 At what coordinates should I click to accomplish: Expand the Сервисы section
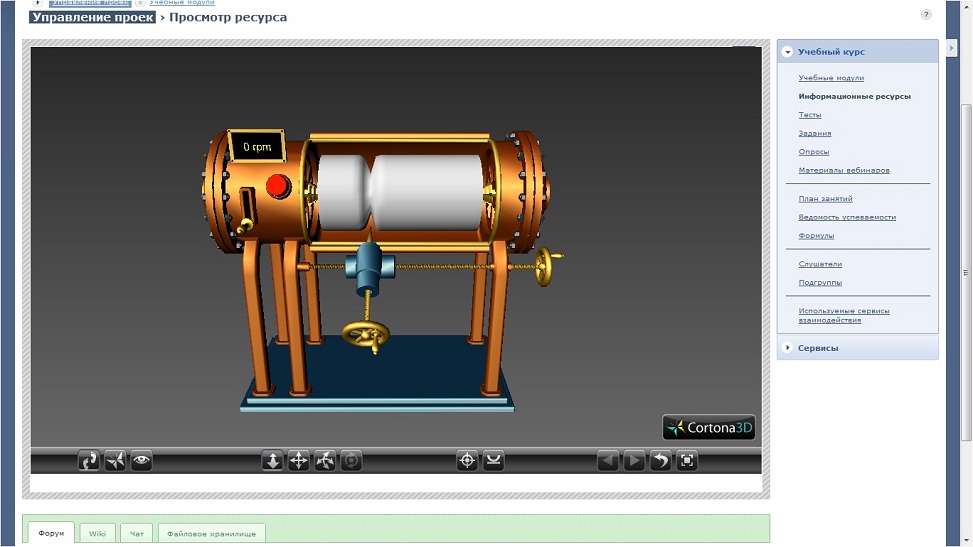tap(788, 348)
